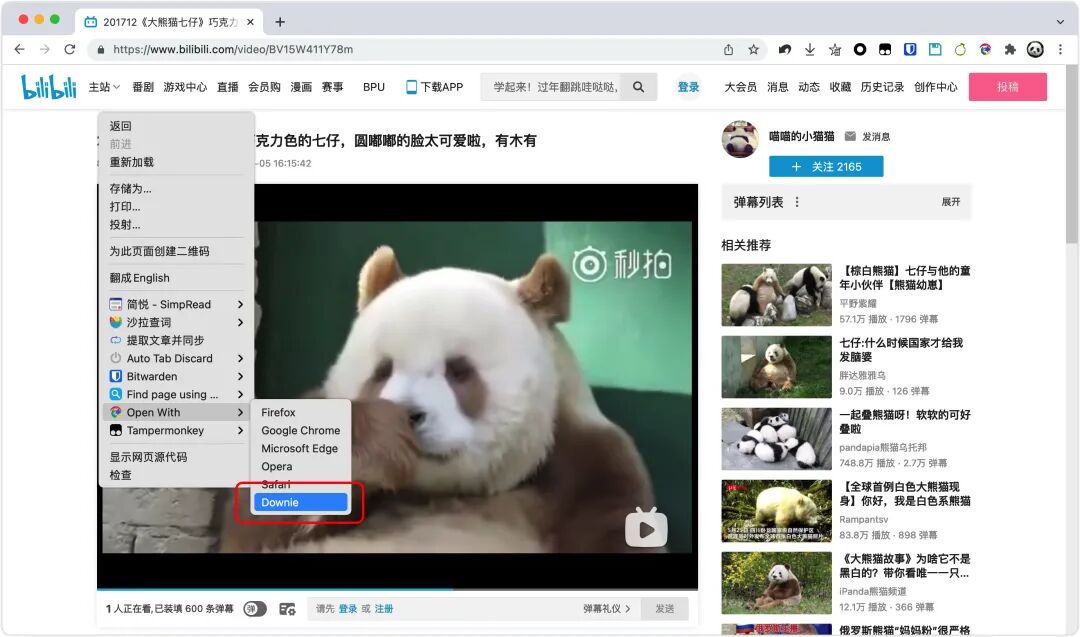This screenshot has height=637, width=1080.
Task: Expand Tampermonkey submenu
Action: (x=176, y=430)
